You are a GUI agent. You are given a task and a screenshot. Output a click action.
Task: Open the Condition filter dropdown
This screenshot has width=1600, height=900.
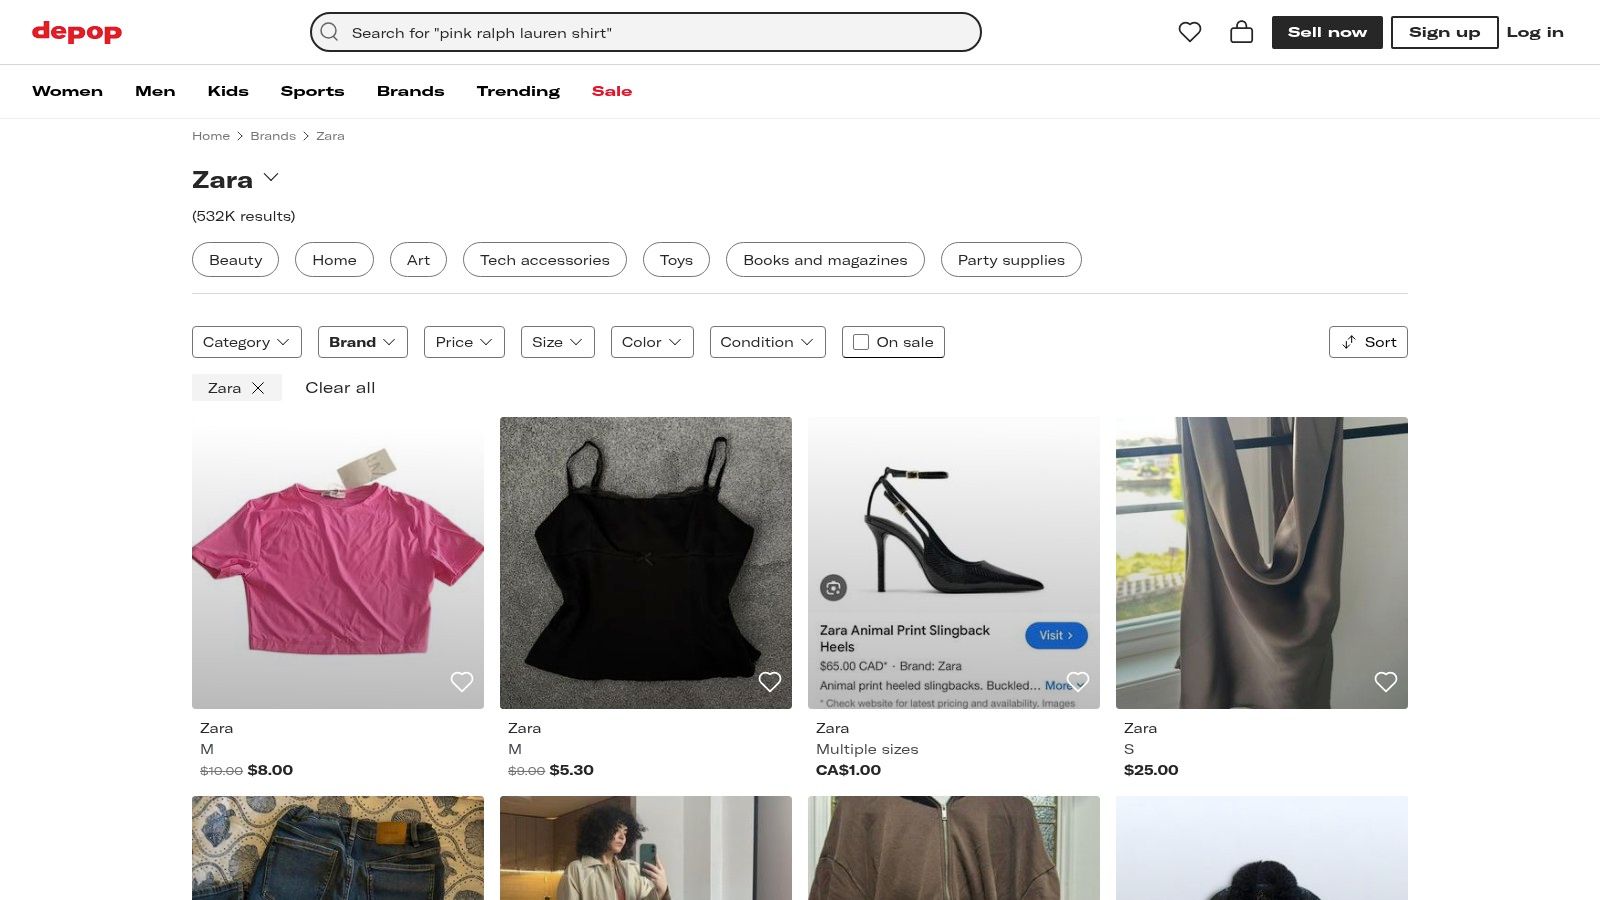click(x=767, y=342)
